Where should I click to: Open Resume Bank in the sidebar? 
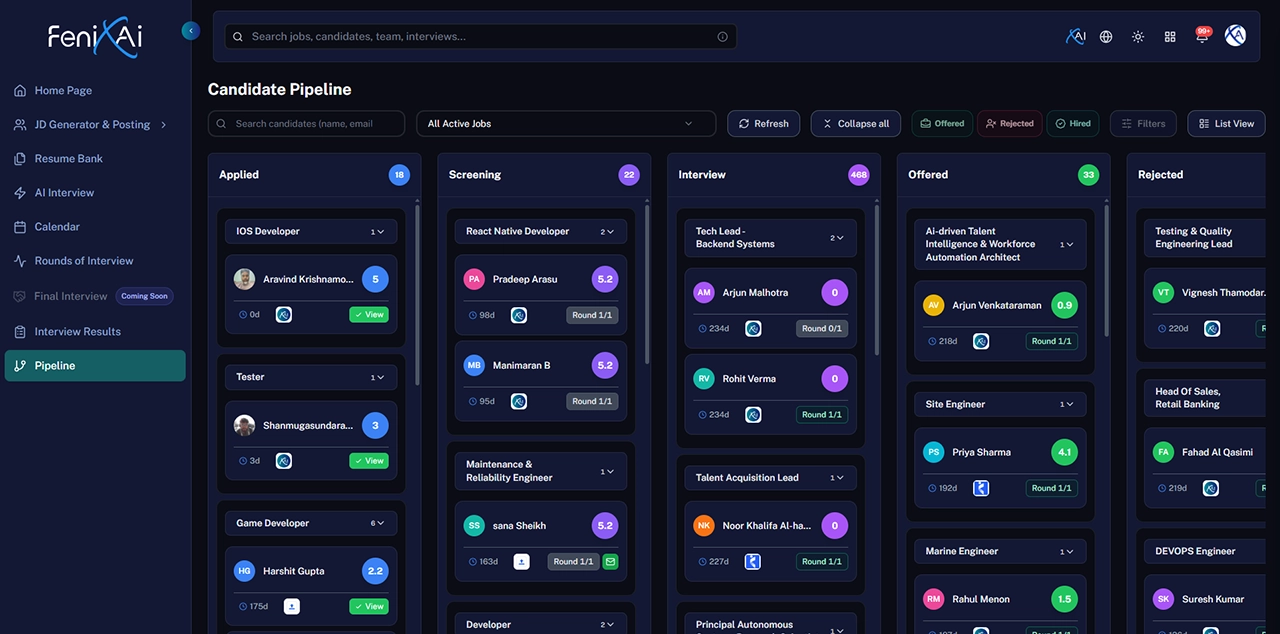68,159
